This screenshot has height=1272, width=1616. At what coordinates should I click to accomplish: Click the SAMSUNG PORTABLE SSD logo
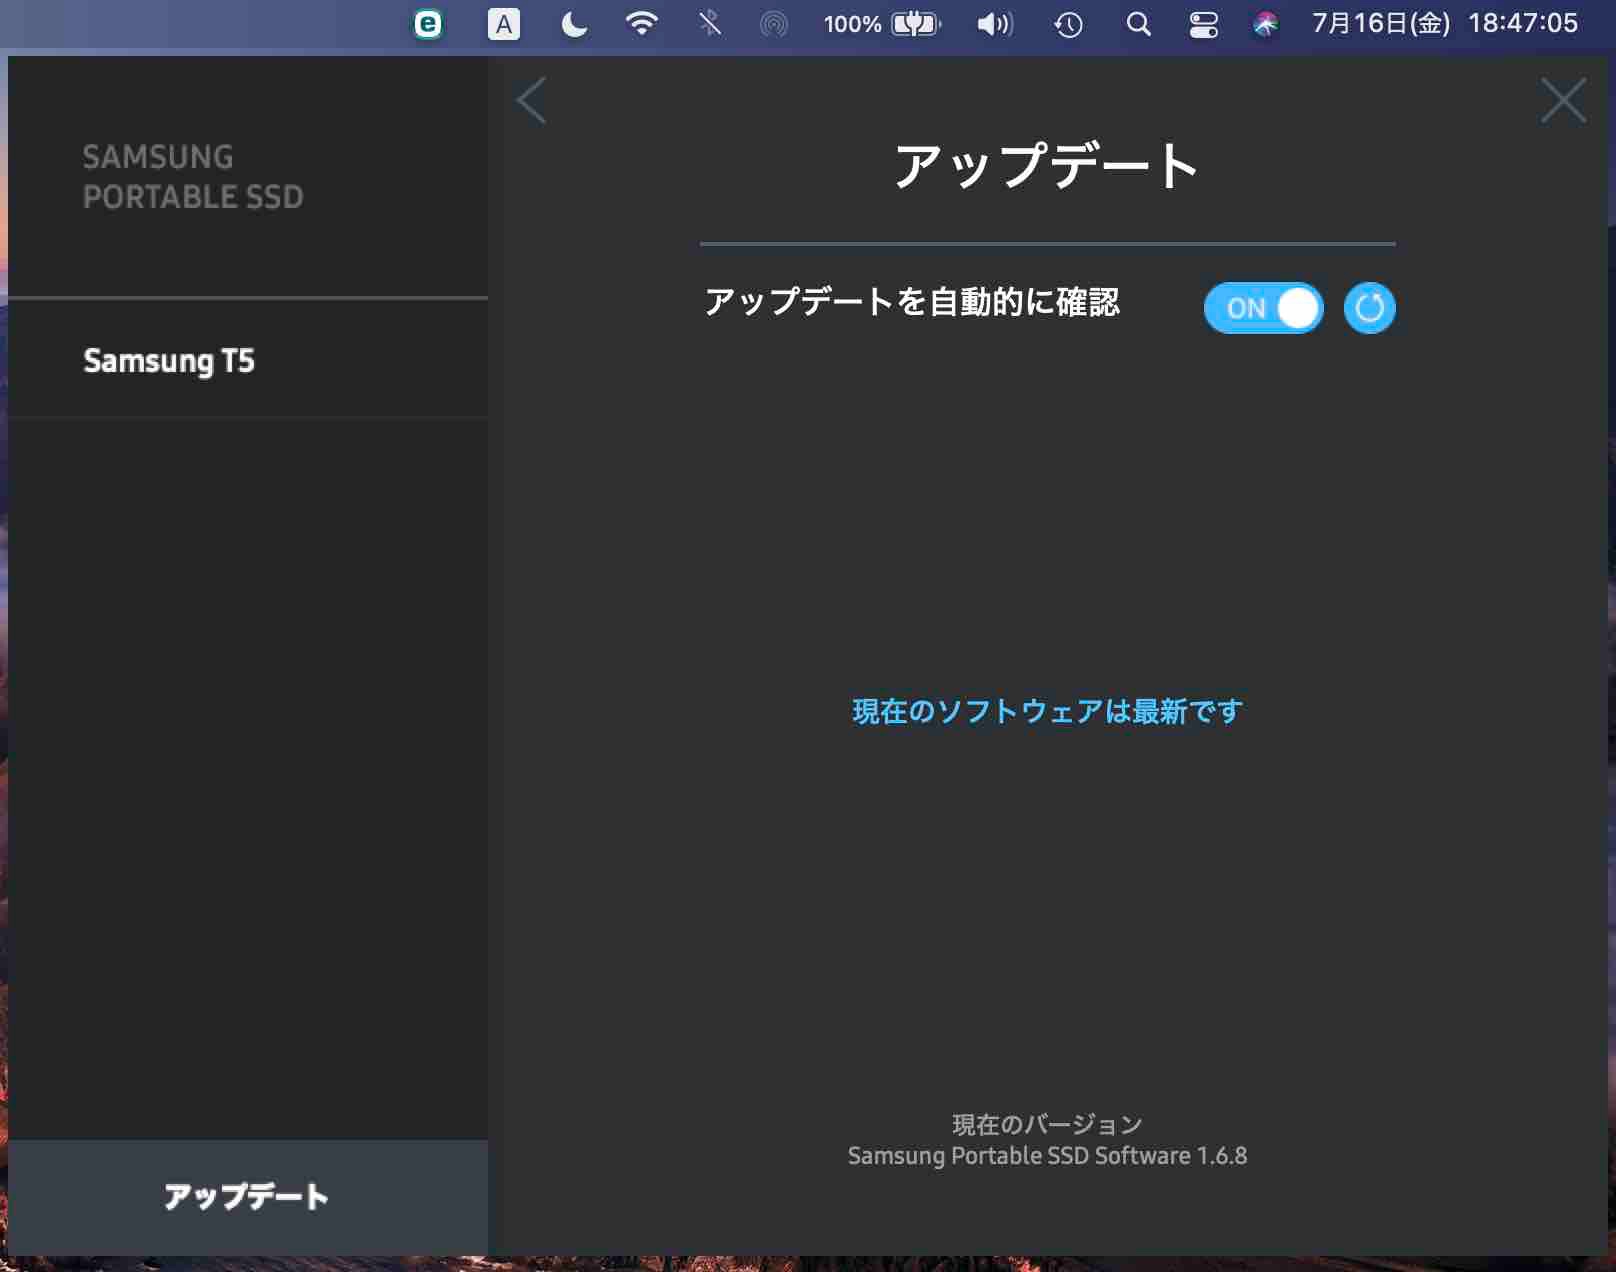coord(193,177)
